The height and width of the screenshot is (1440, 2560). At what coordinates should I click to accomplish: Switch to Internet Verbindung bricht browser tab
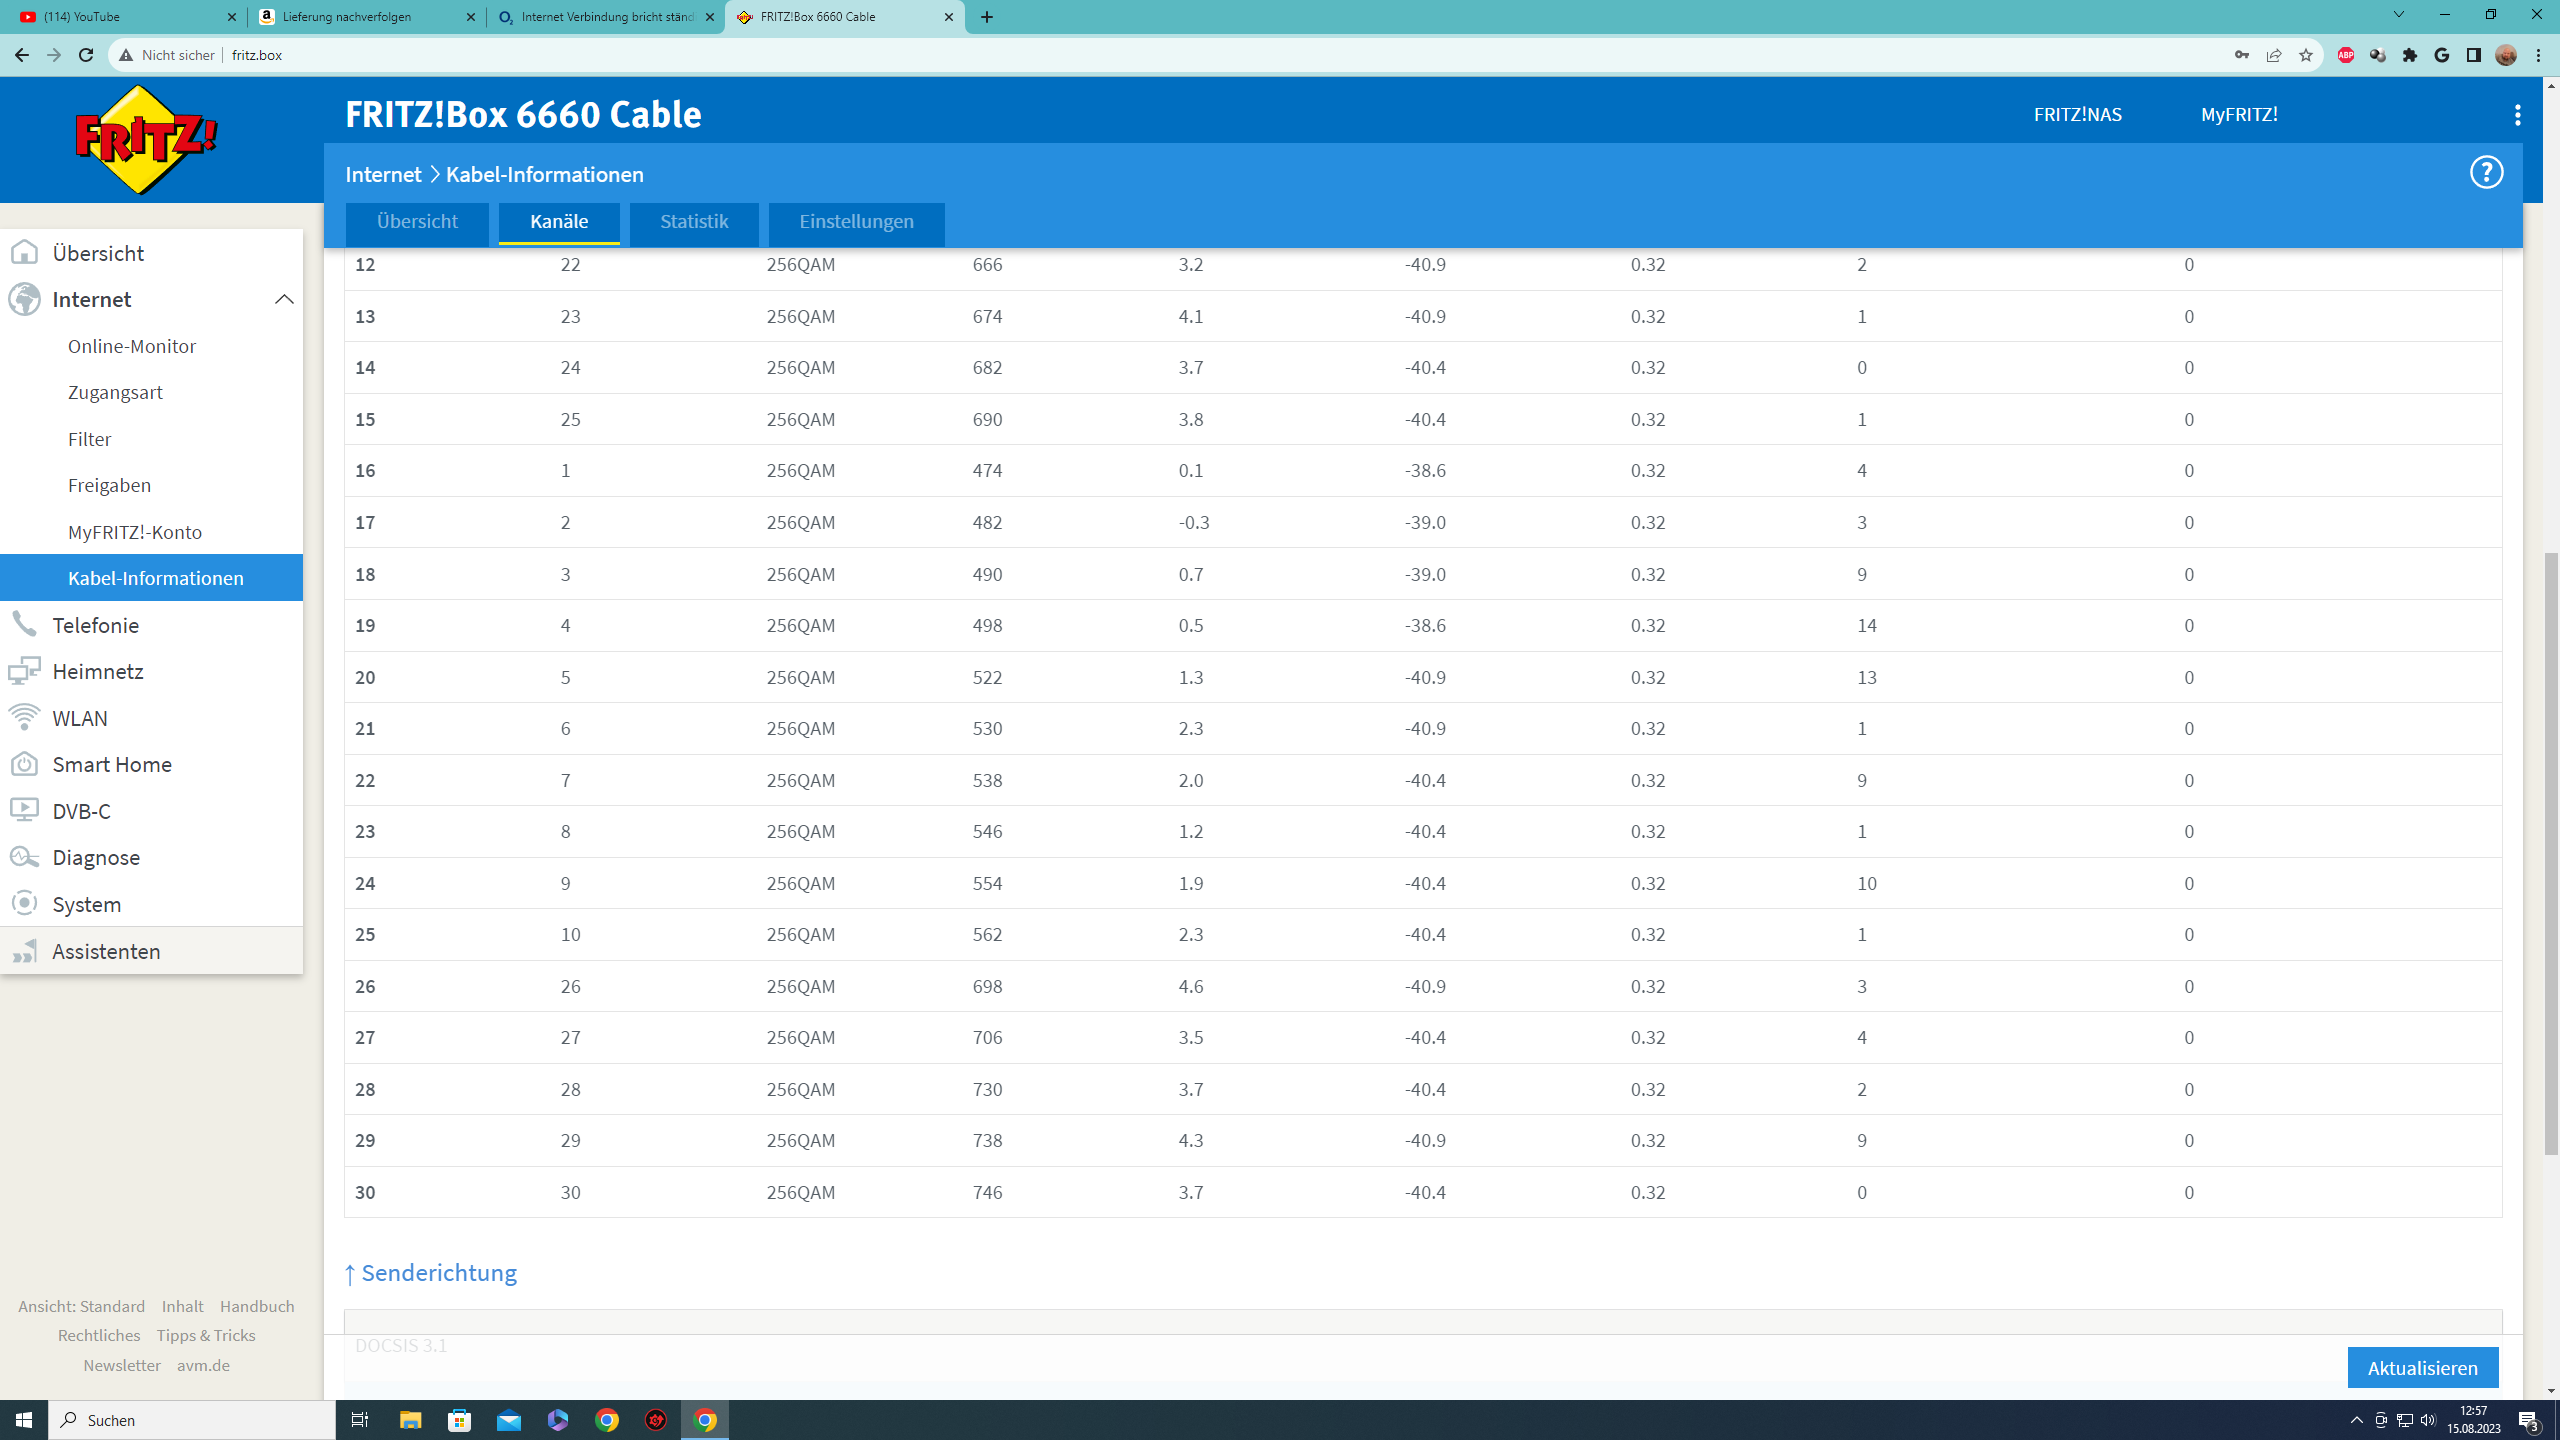(605, 17)
